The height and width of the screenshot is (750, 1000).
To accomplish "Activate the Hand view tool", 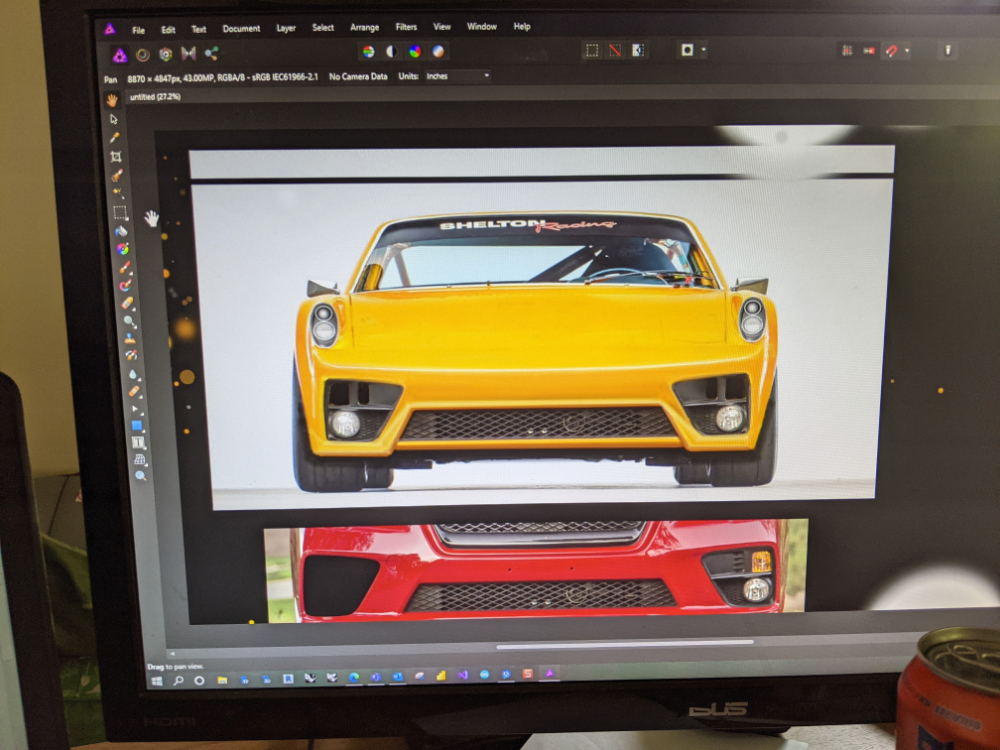I will click(112, 100).
